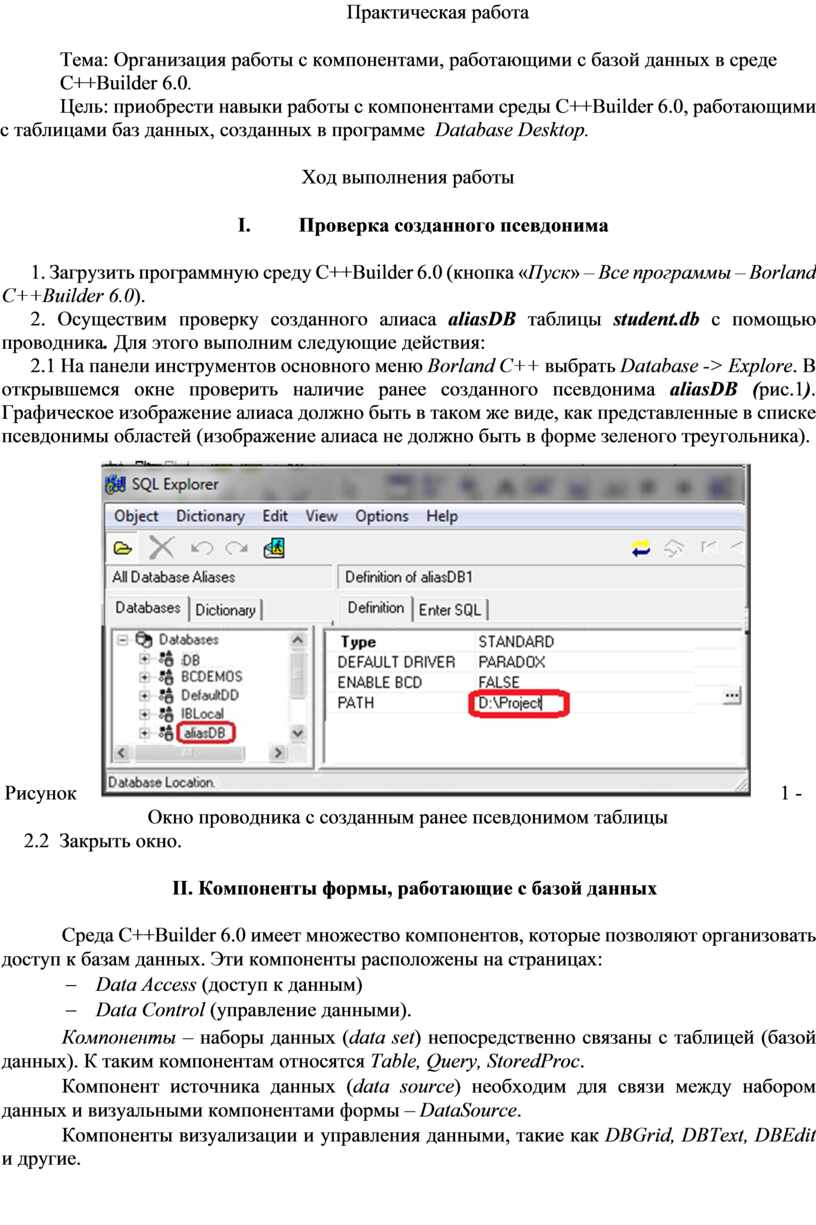
Task: Click the Undo arrow toolbar icon
Action: pyautogui.click(x=202, y=548)
